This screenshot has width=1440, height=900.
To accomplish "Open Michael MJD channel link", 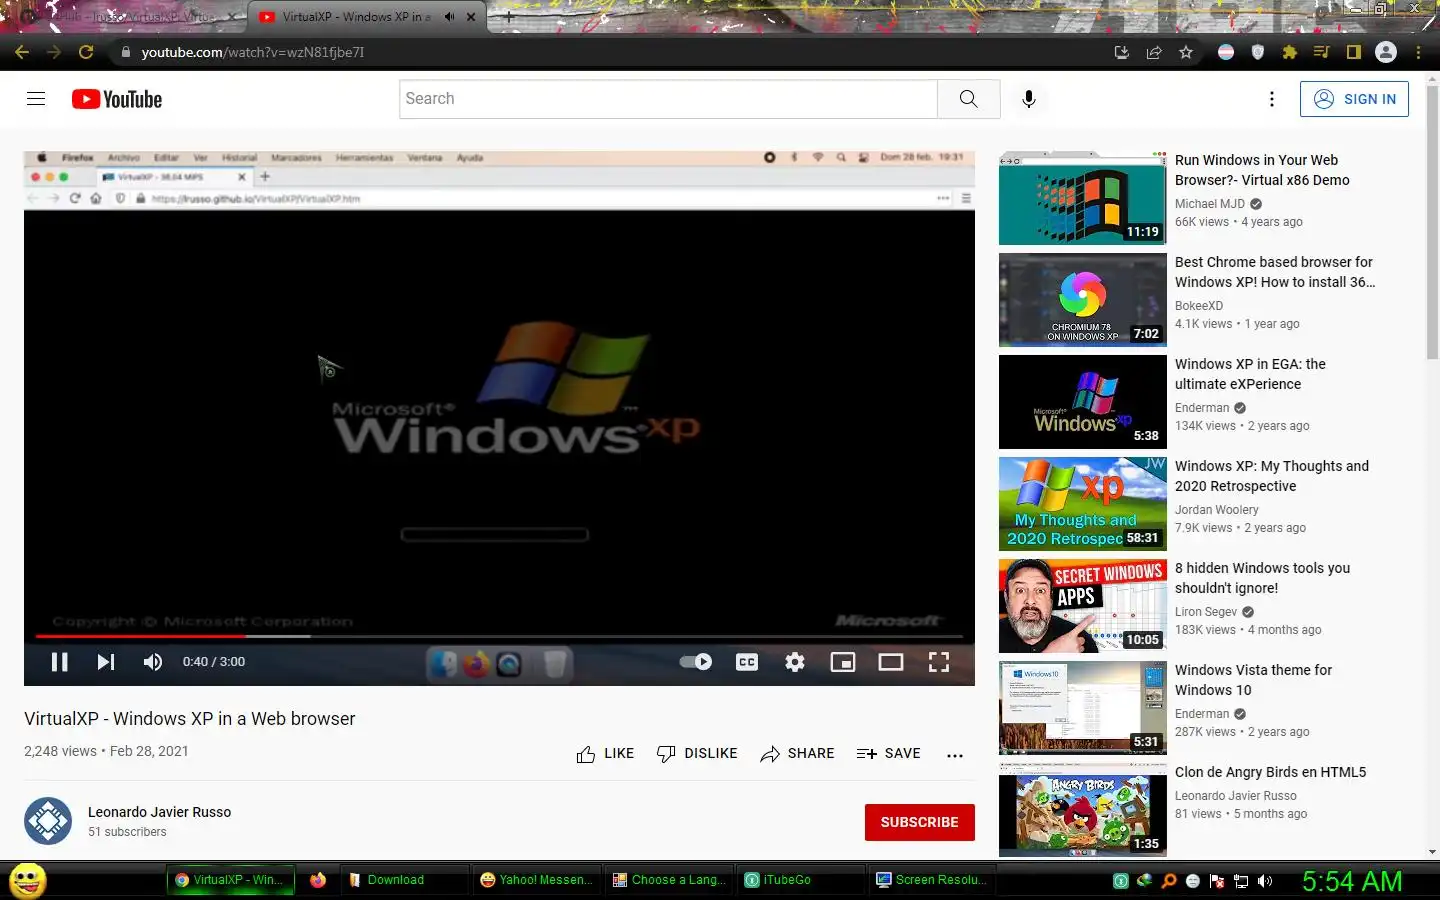I will tap(1210, 204).
